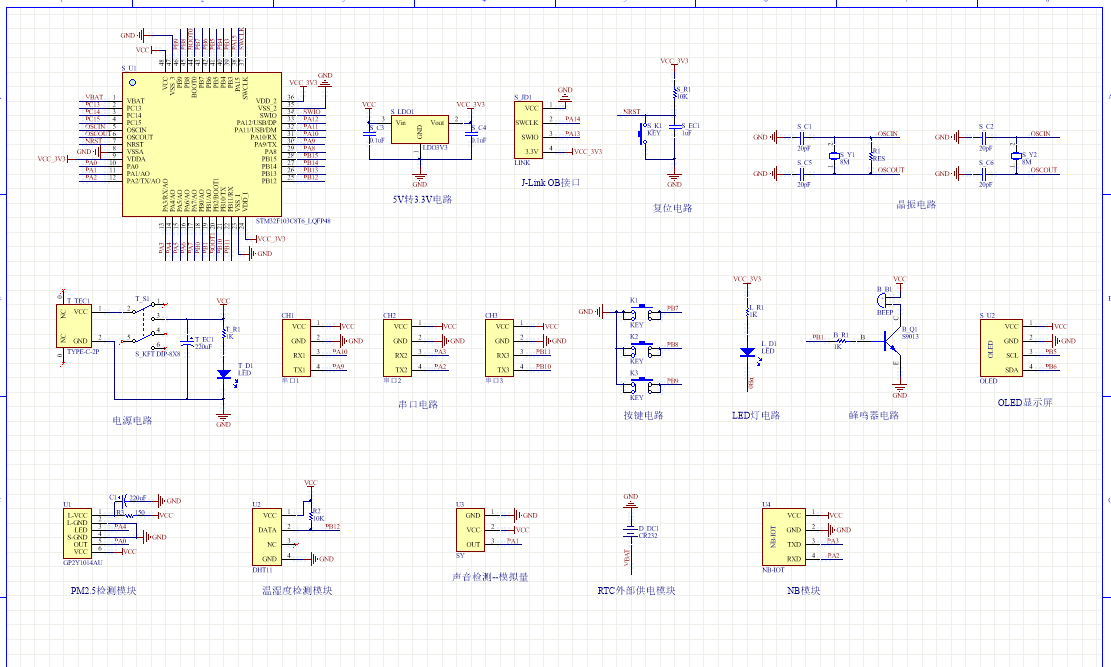The height and width of the screenshot is (667, 1111).
Task: Click the SY sound detection module U3
Action: click(x=470, y=529)
